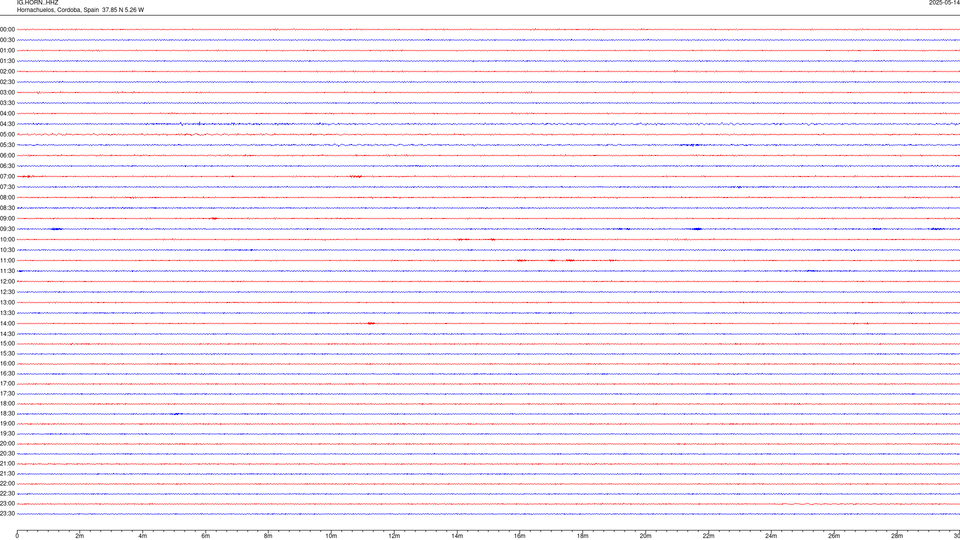Image resolution: width=960 pixels, height=540 pixels.
Task: Select the 14m axis tick label
Action: point(457,536)
